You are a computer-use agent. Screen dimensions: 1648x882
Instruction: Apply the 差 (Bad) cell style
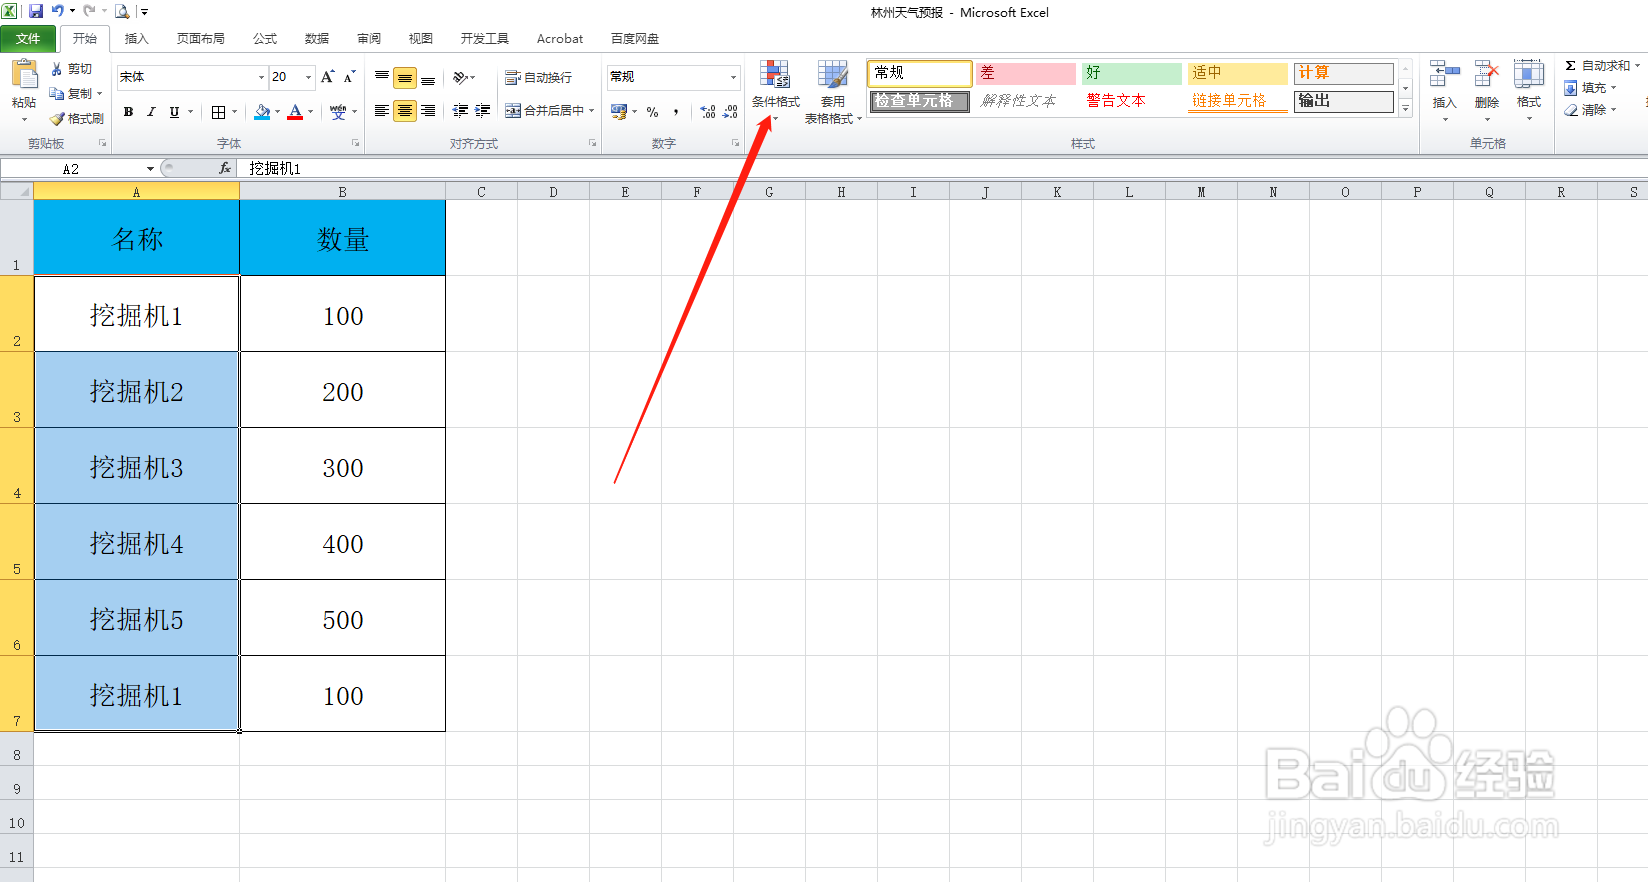click(x=1026, y=73)
